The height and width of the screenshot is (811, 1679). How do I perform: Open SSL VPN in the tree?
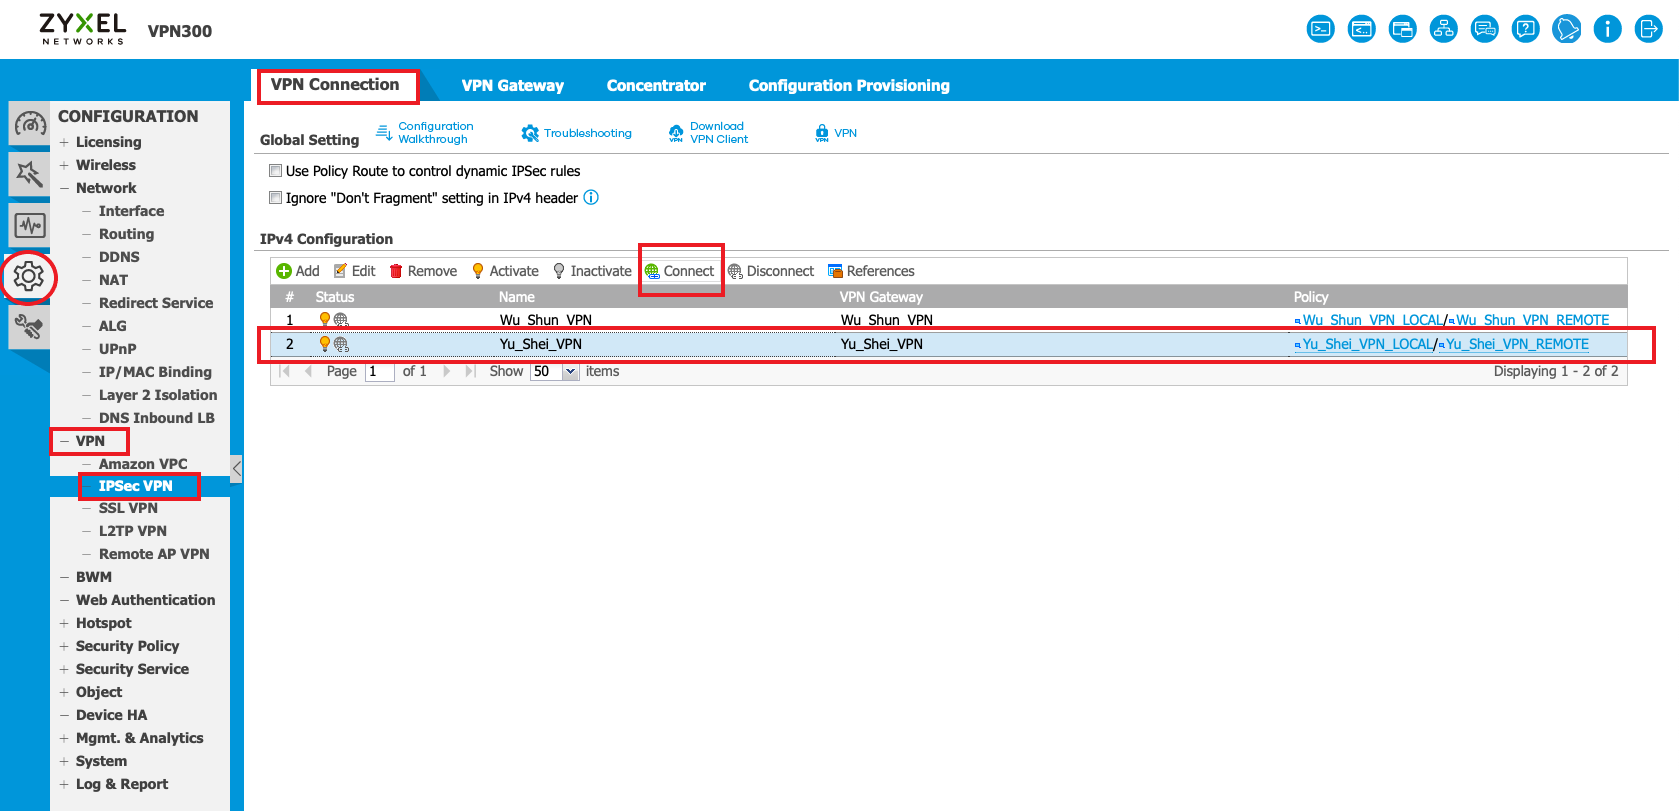pyautogui.click(x=128, y=508)
